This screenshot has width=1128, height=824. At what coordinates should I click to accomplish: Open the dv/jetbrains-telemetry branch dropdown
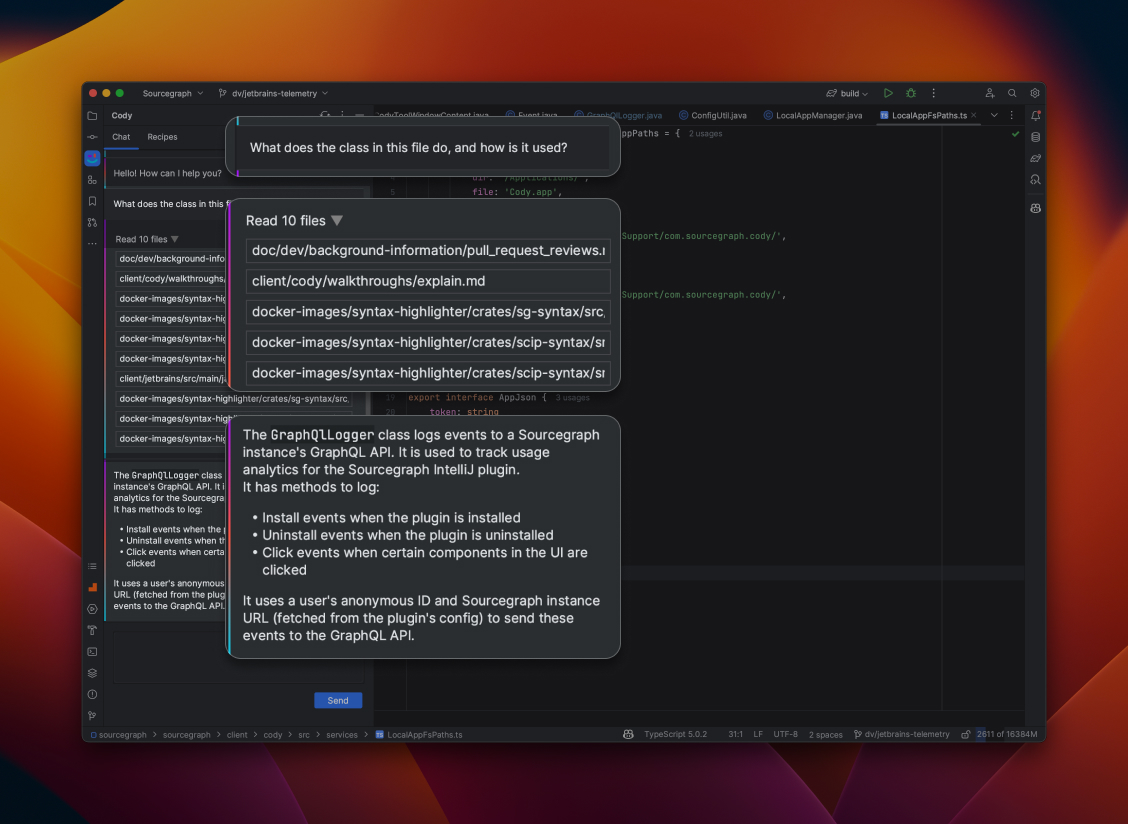click(273, 94)
